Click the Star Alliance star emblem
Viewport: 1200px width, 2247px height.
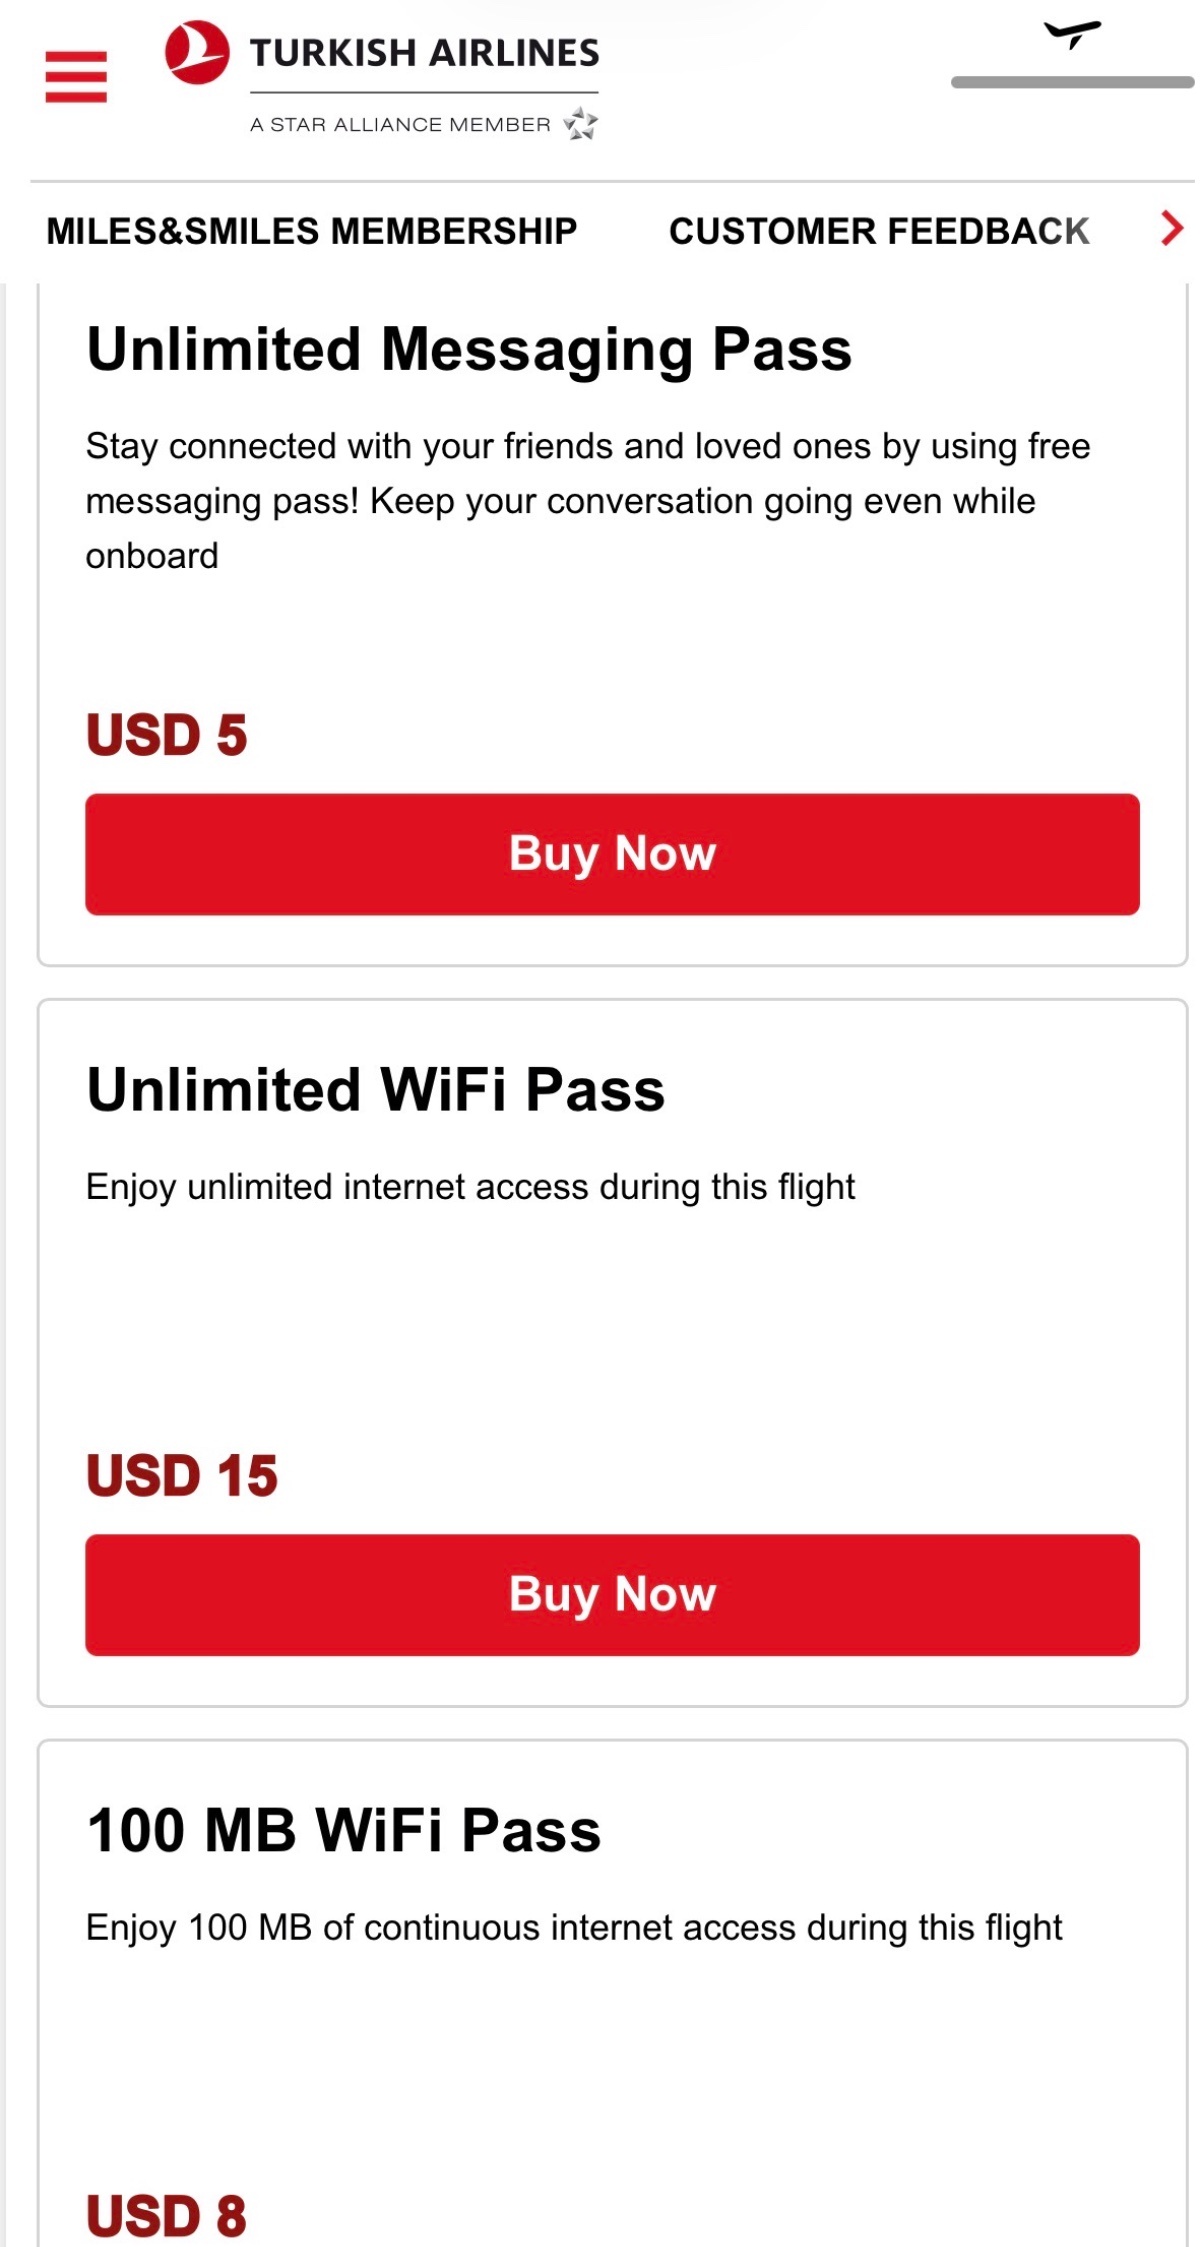coord(580,124)
